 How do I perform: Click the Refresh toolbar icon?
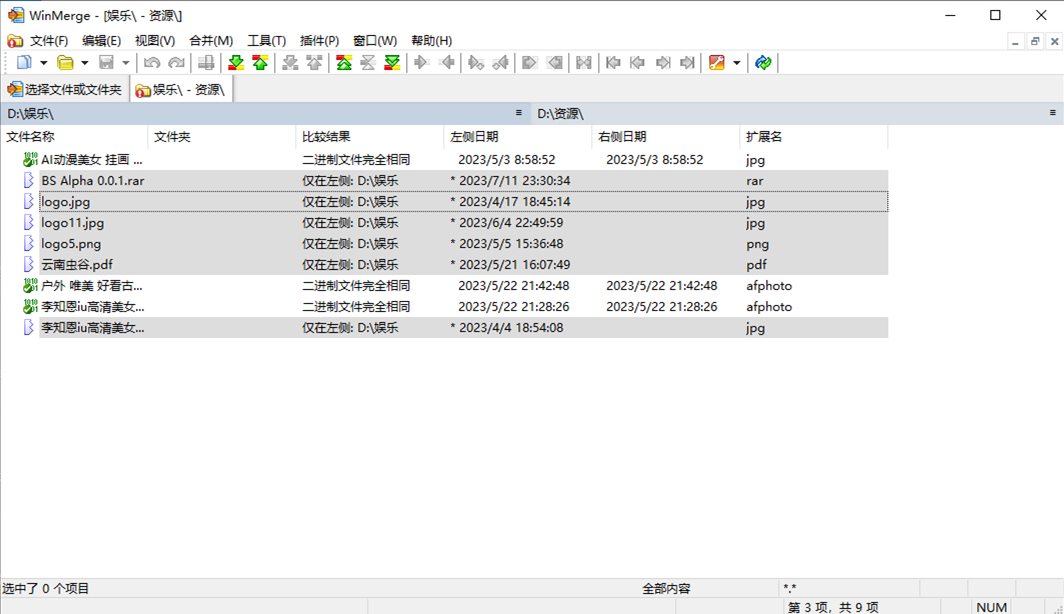pos(763,63)
